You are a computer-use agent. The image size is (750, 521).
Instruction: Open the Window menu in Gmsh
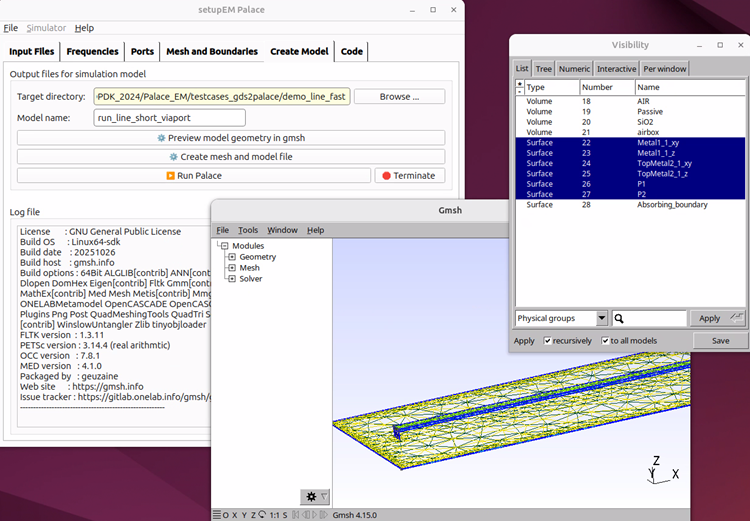pyautogui.click(x=282, y=230)
